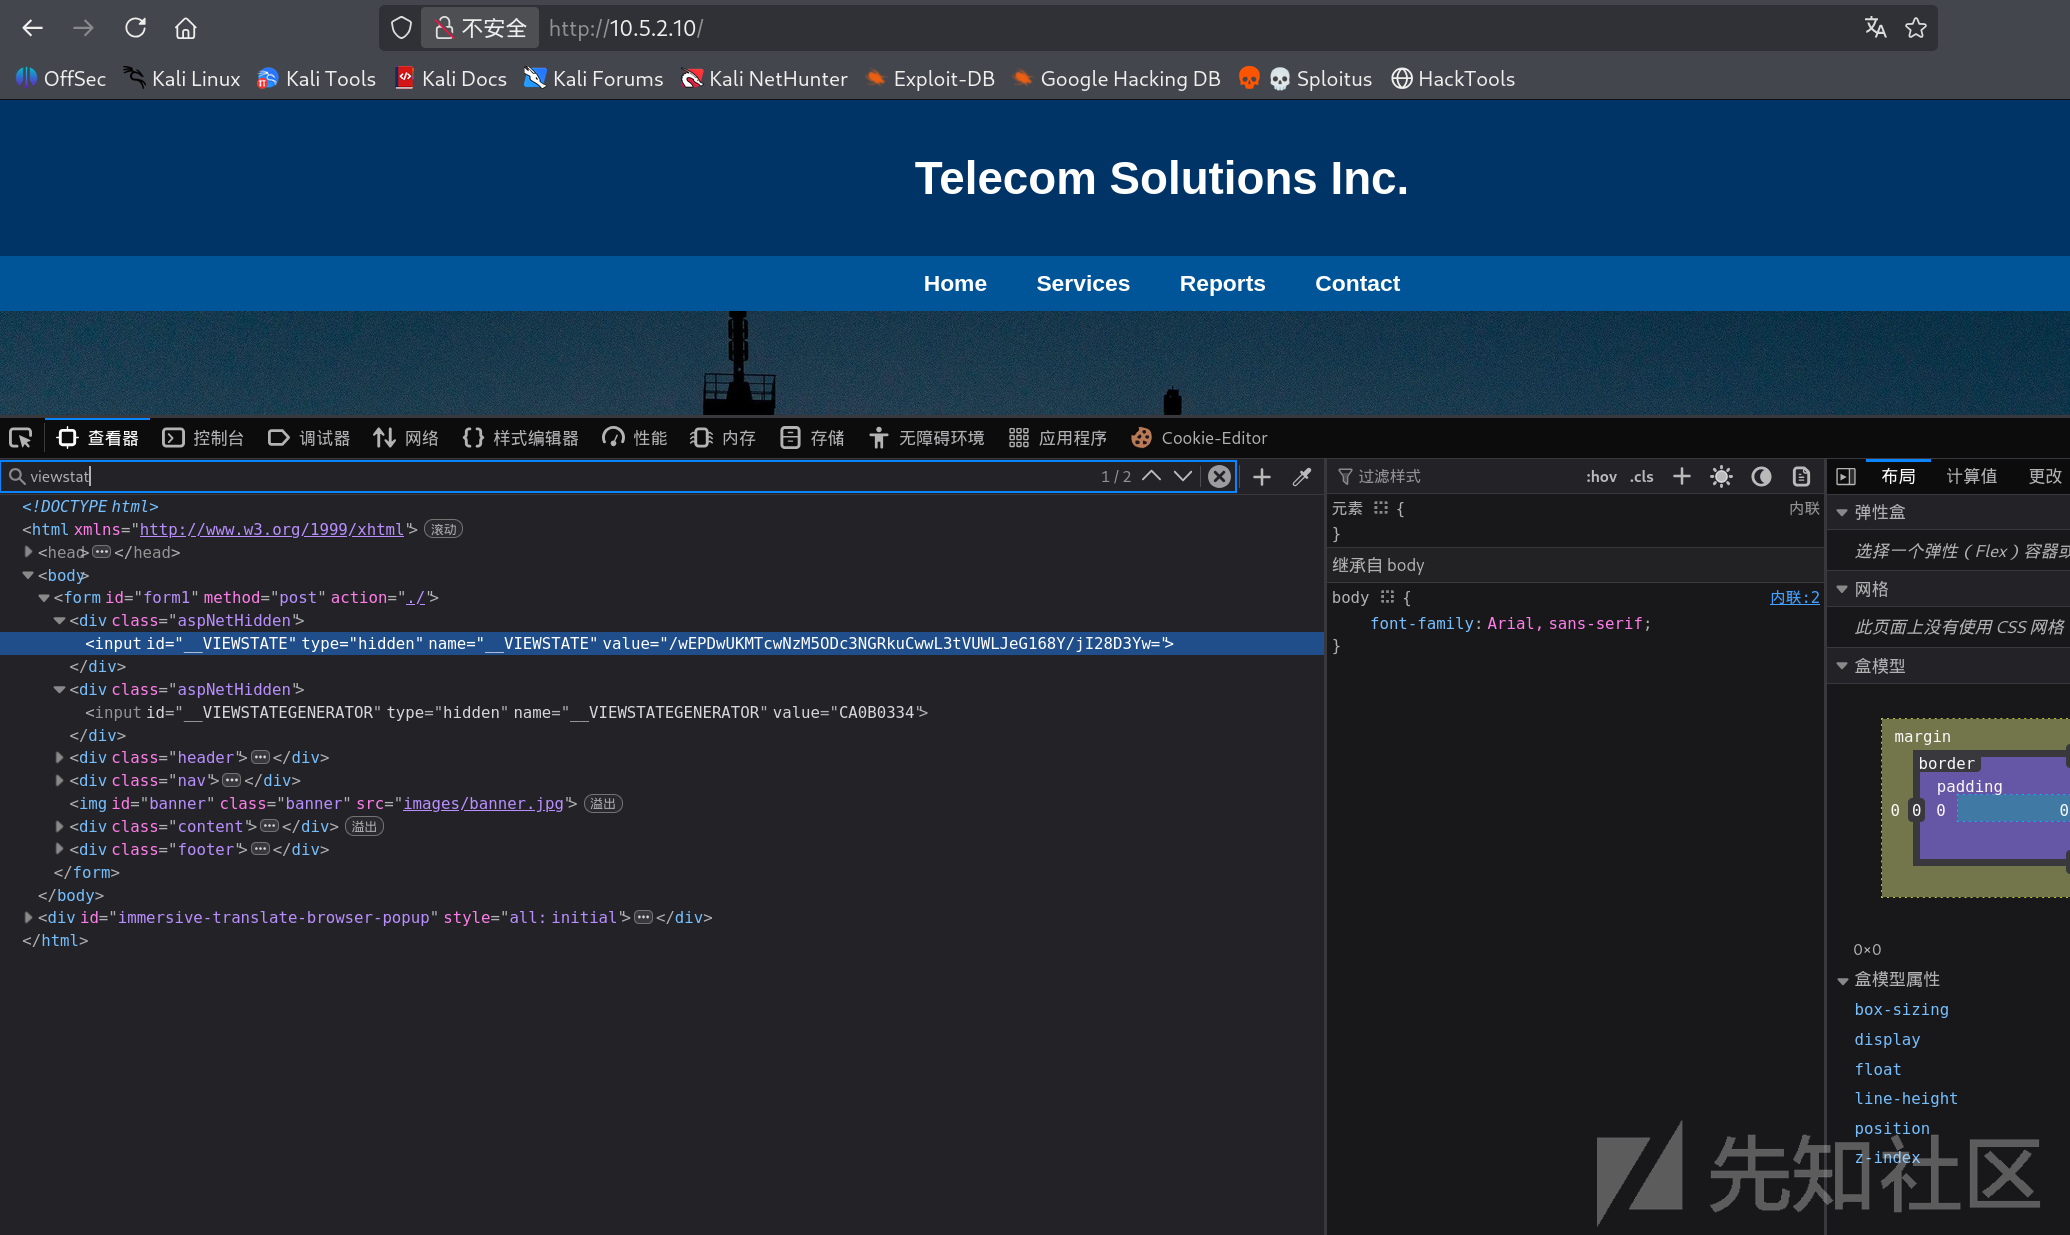Image resolution: width=2070 pixels, height=1235 pixels.
Task: Open the HackTools bookmark
Action: 1453,78
